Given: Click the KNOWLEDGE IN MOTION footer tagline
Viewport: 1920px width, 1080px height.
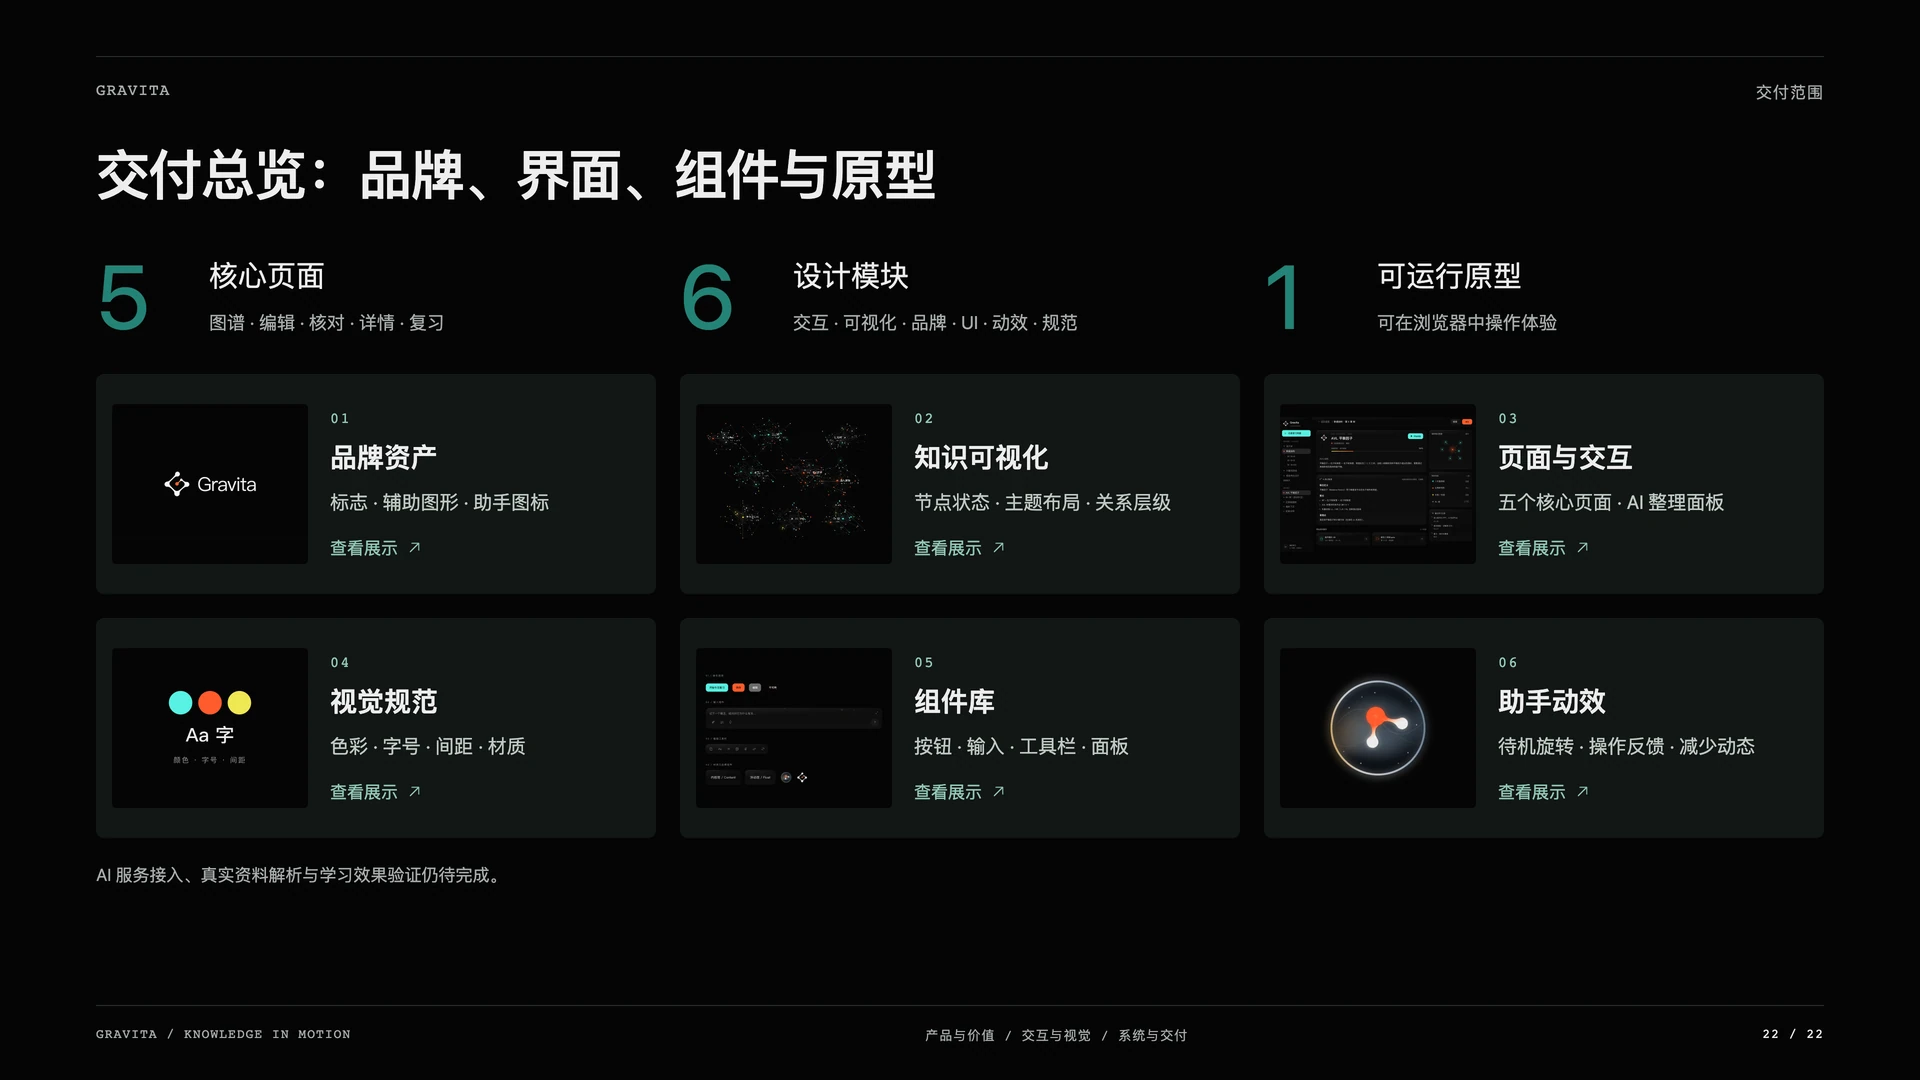Looking at the screenshot, I should pos(267,1034).
